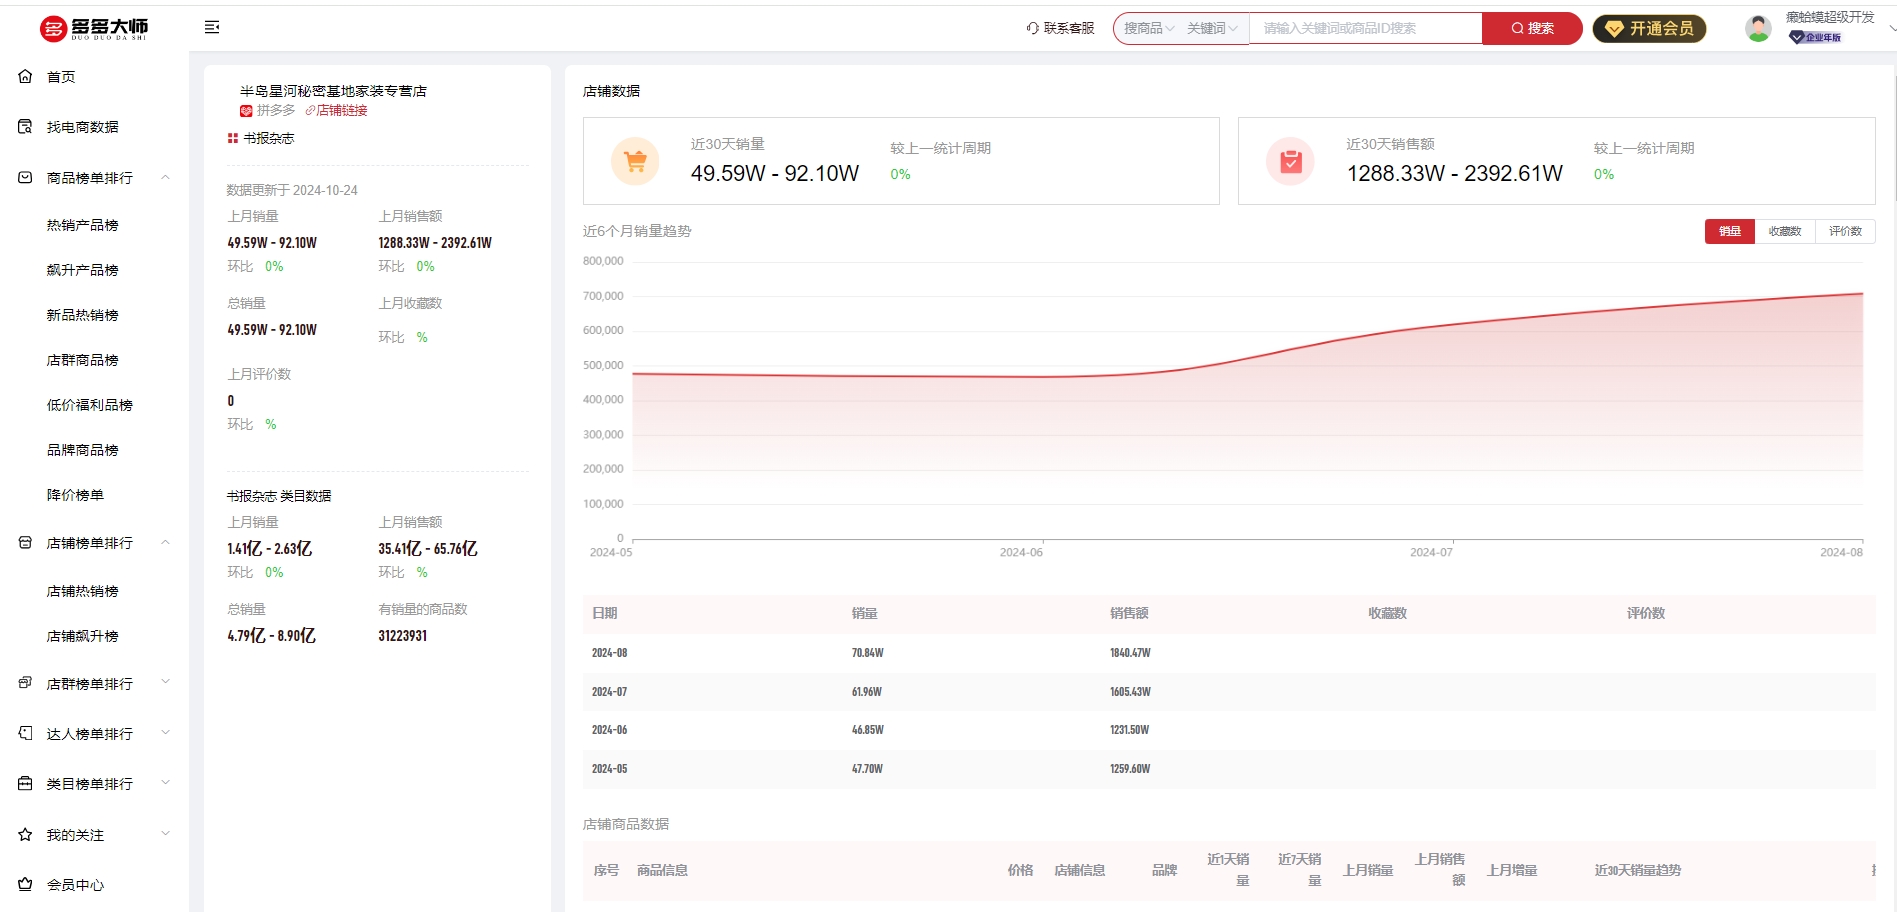Screen dimensions: 1897x912
Task: Click the 会员中心 crown icon
Action: 25,884
